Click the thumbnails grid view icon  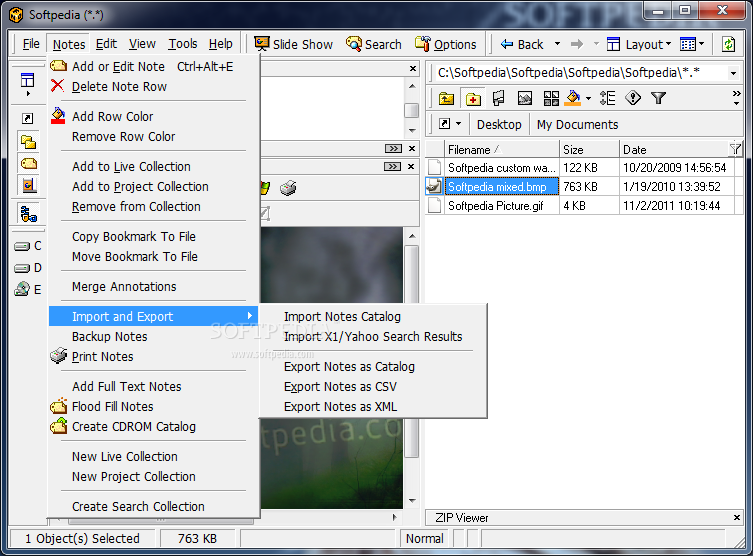[551, 98]
